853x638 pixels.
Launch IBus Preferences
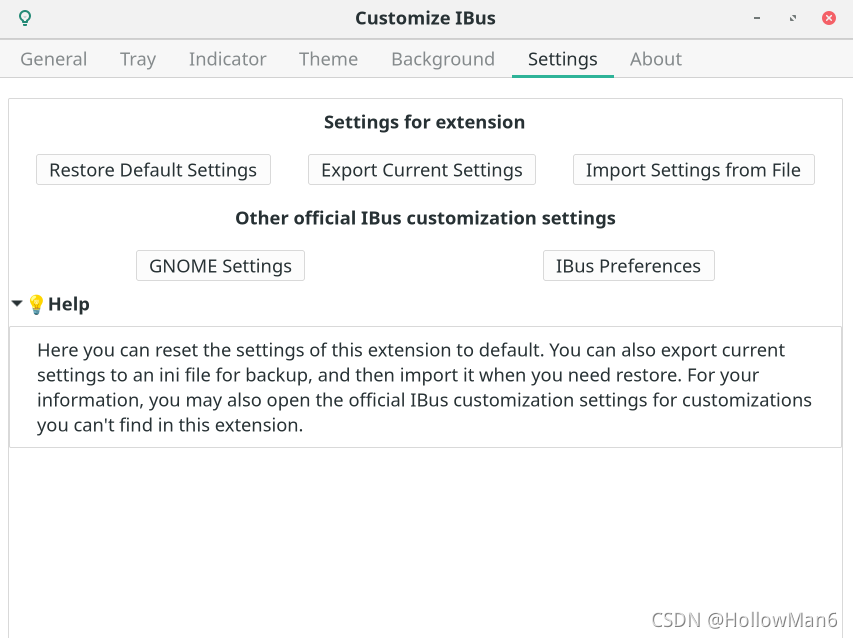click(628, 266)
